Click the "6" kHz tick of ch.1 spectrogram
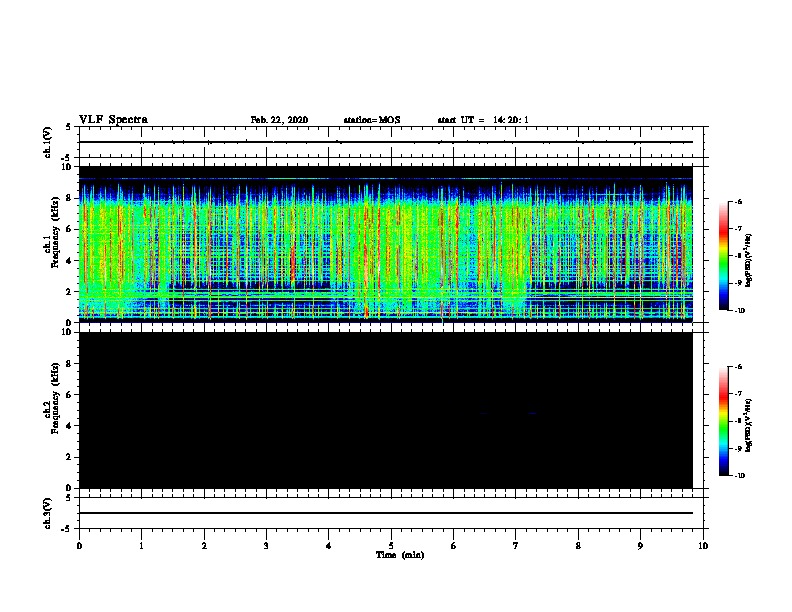 pyautogui.click(x=69, y=229)
